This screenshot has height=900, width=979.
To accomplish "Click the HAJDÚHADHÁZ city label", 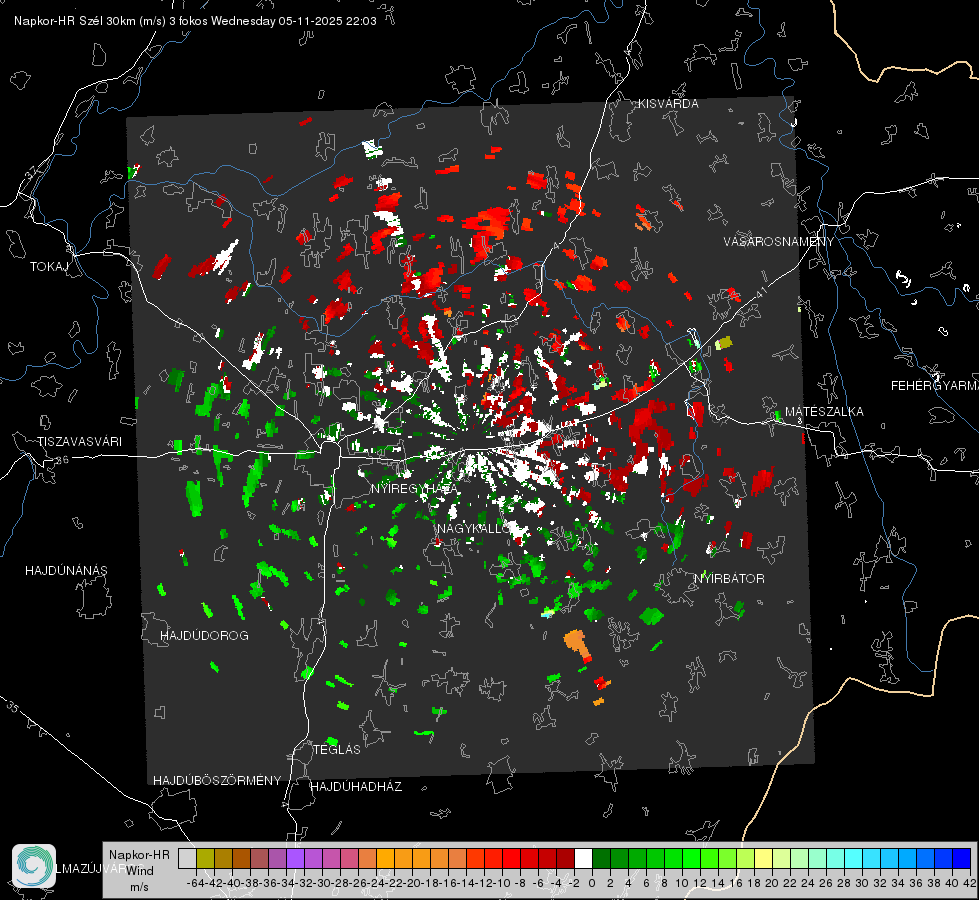I will (x=356, y=787).
